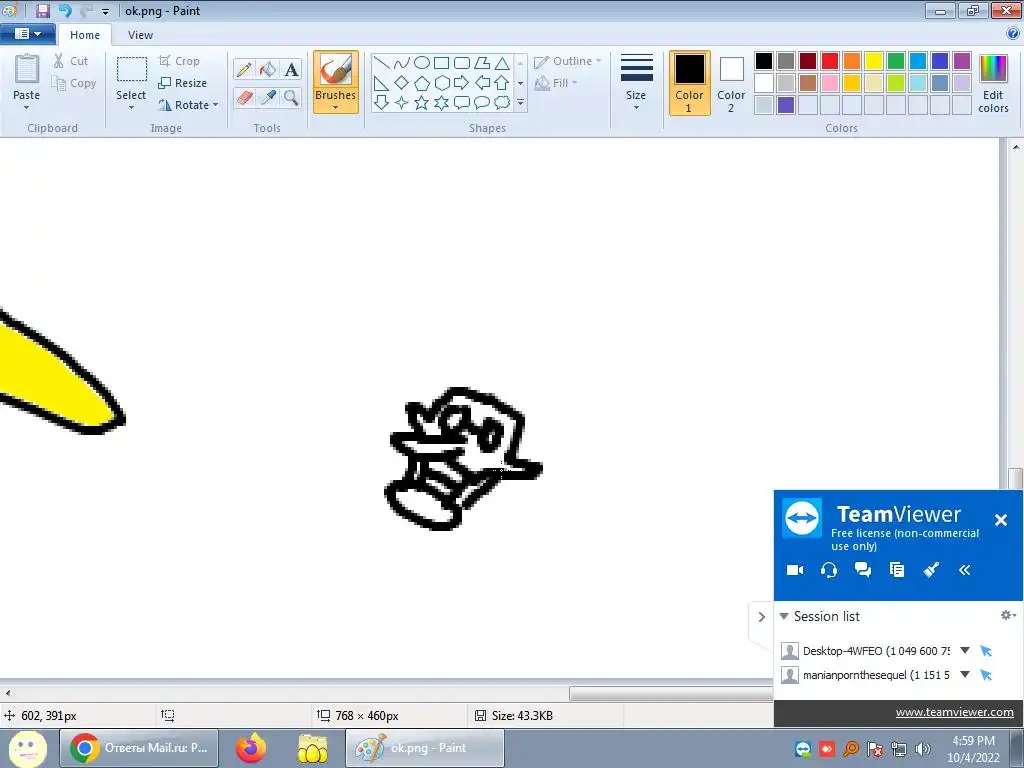
Task: Toggle Color 2 selection
Action: coord(731,83)
